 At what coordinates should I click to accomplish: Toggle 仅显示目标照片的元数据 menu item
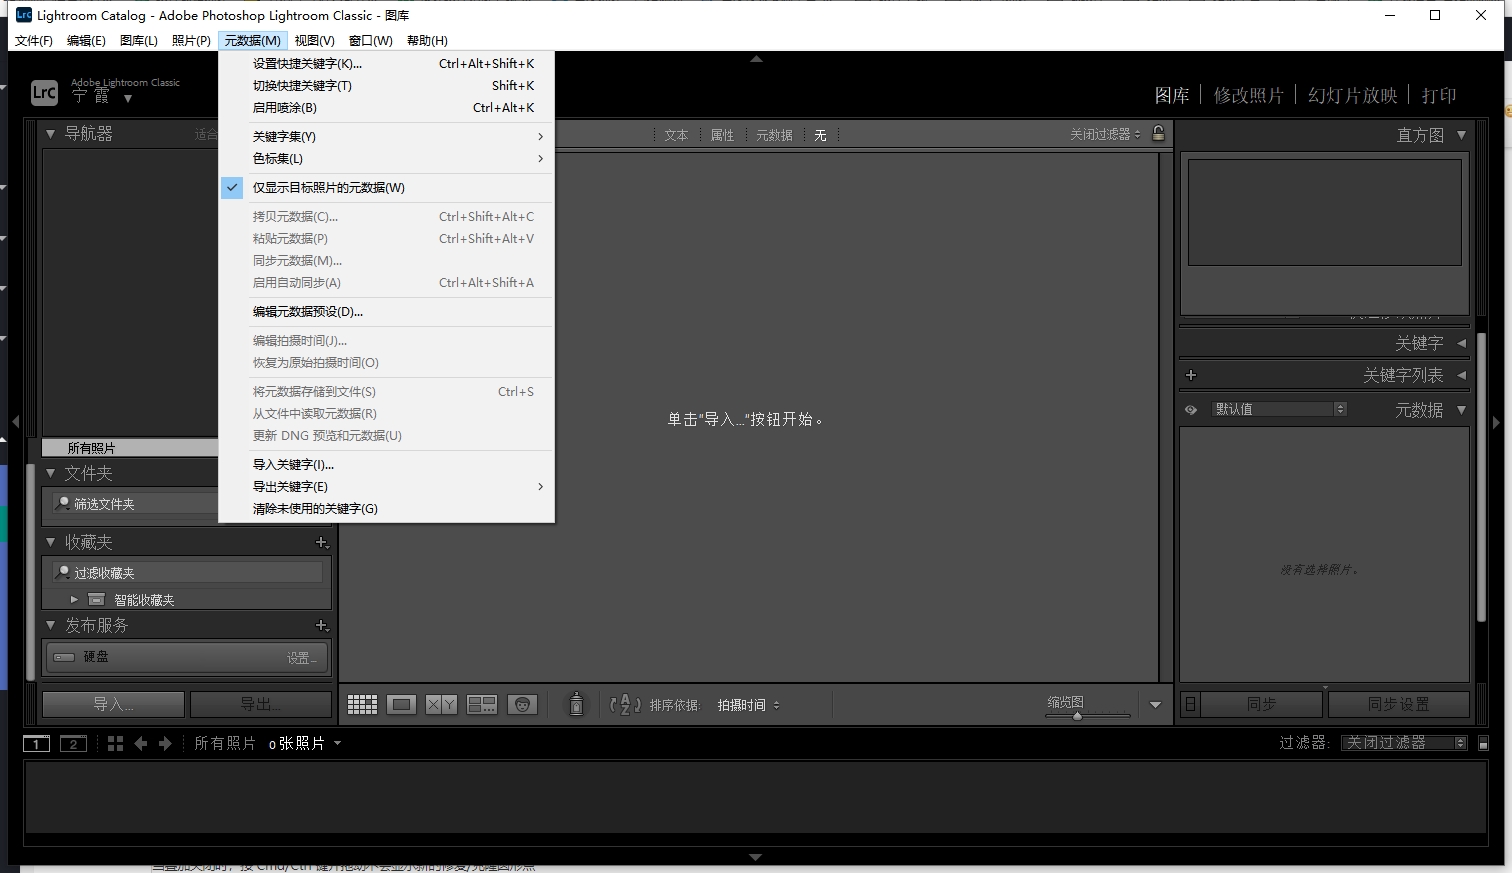386,187
